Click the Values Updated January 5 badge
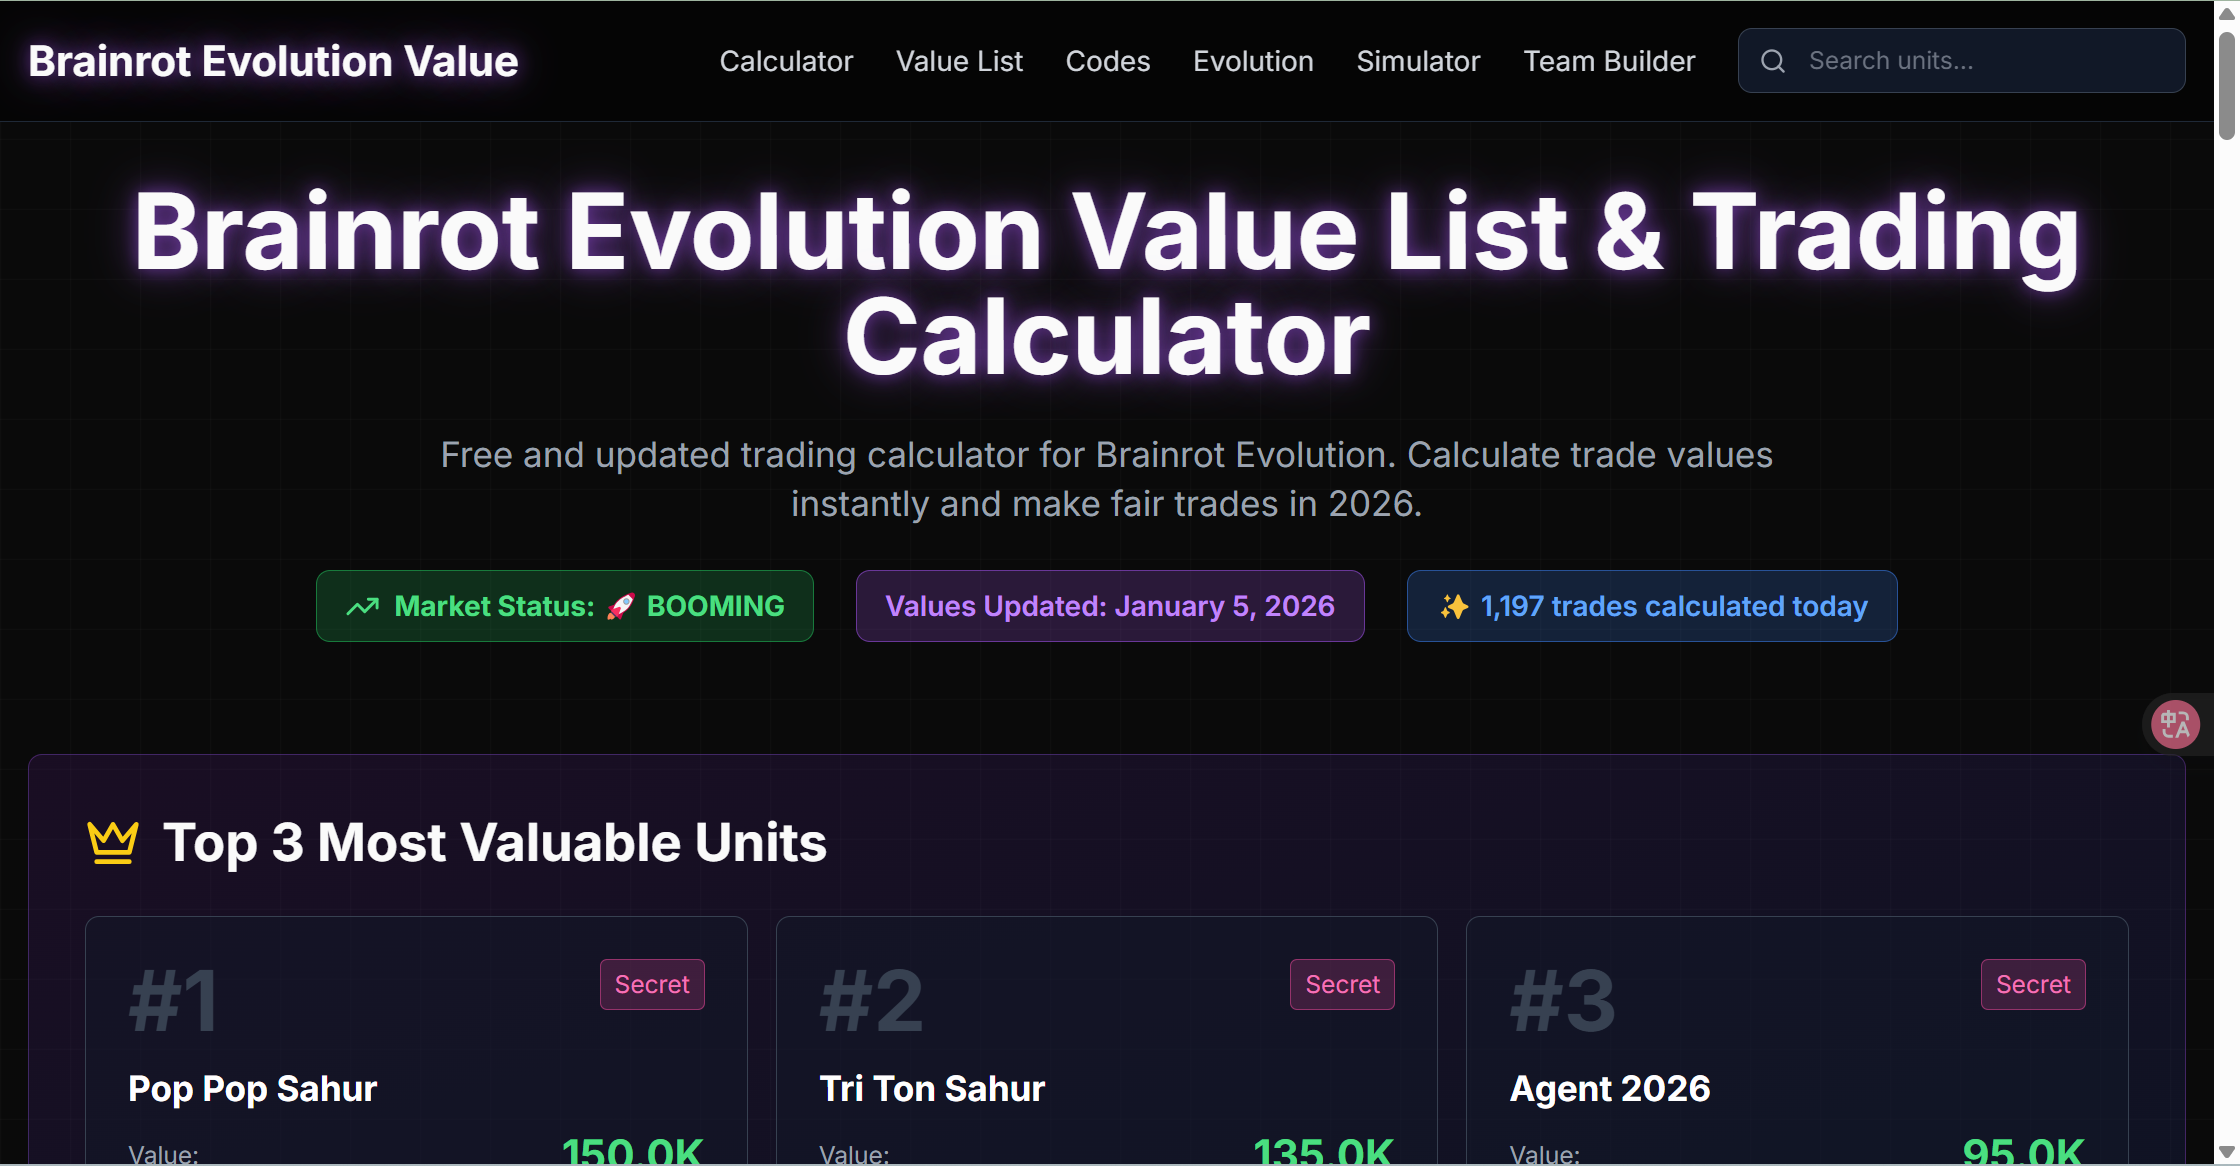 pos(1109,605)
